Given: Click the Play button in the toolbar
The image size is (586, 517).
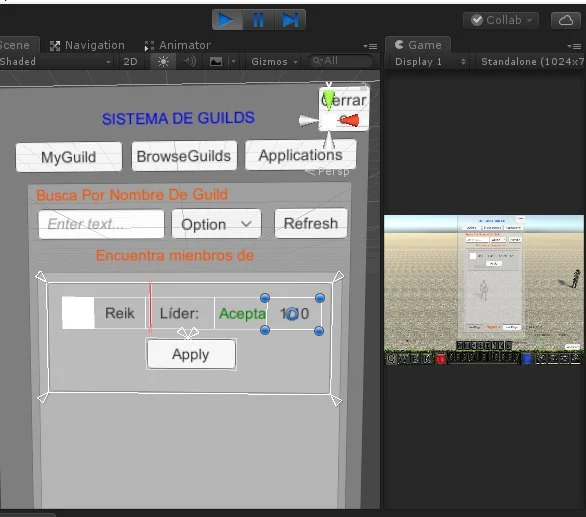Looking at the screenshot, I should point(227,20).
